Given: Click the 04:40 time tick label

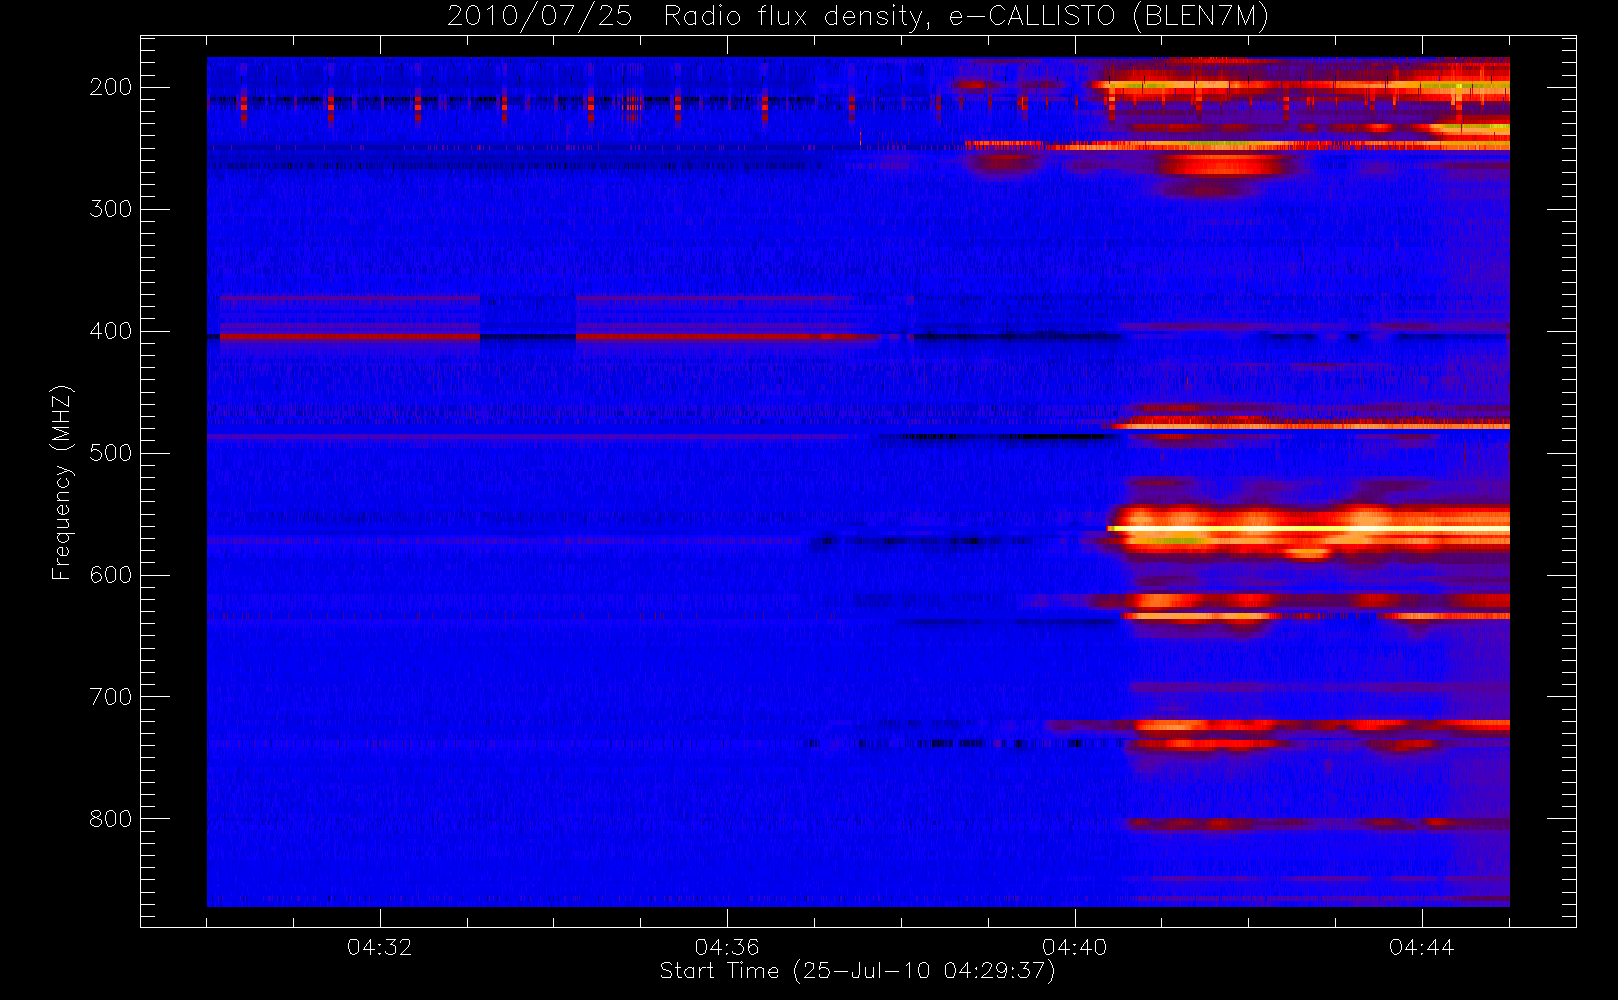Looking at the screenshot, I should [1074, 947].
